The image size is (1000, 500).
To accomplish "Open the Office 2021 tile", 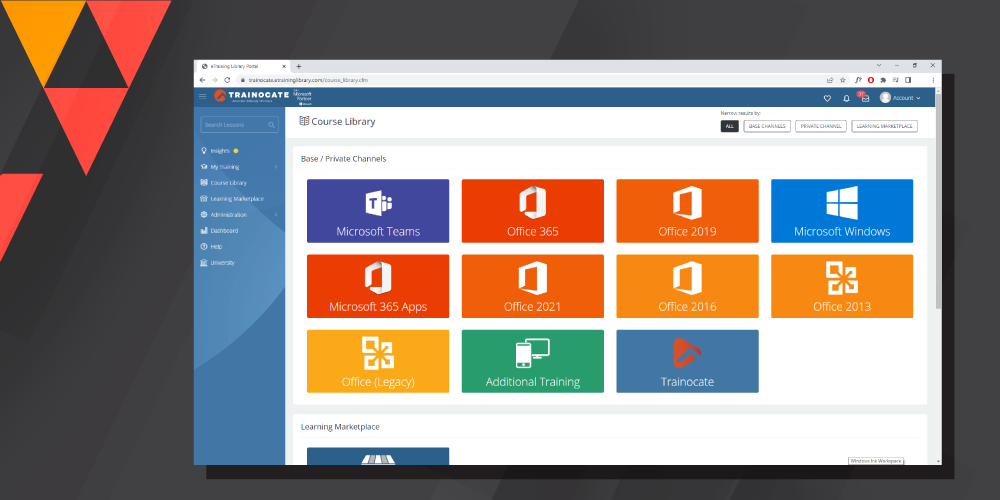I will [x=533, y=286].
